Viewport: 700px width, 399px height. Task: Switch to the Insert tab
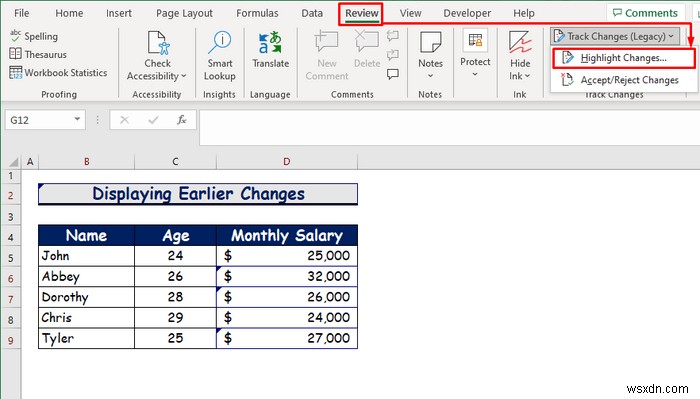click(119, 13)
